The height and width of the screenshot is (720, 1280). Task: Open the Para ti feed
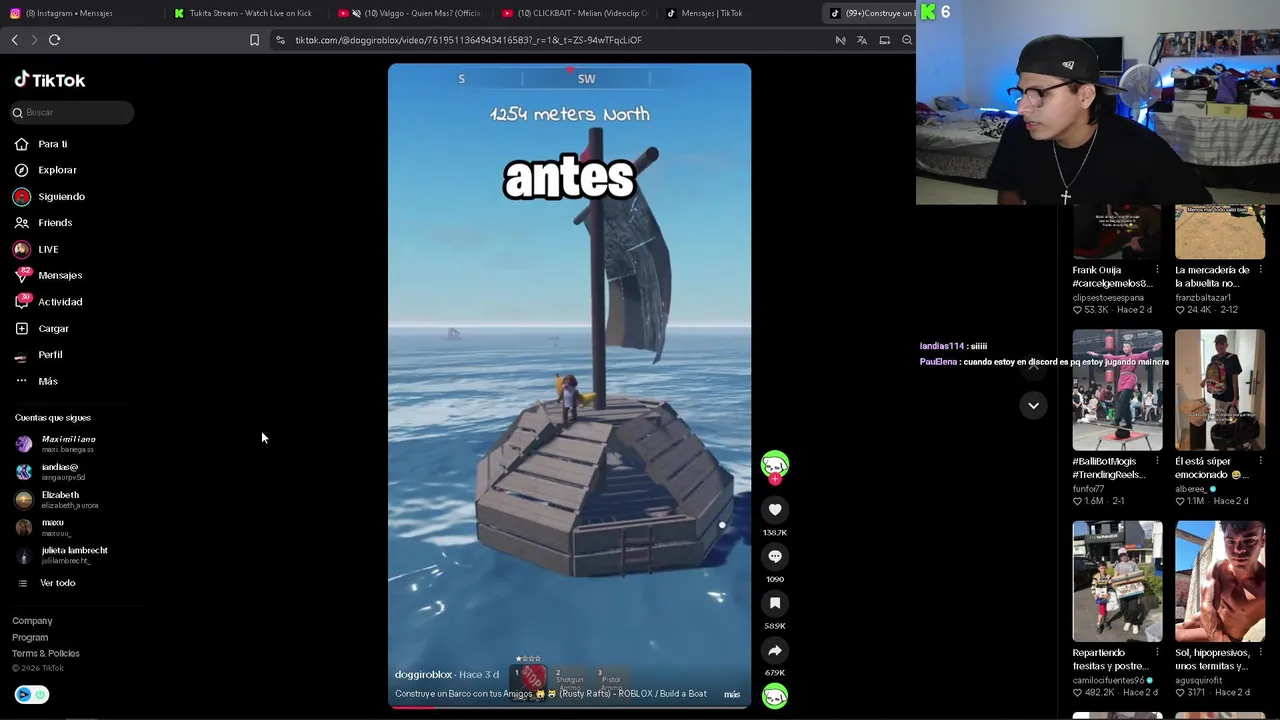pos(42,144)
